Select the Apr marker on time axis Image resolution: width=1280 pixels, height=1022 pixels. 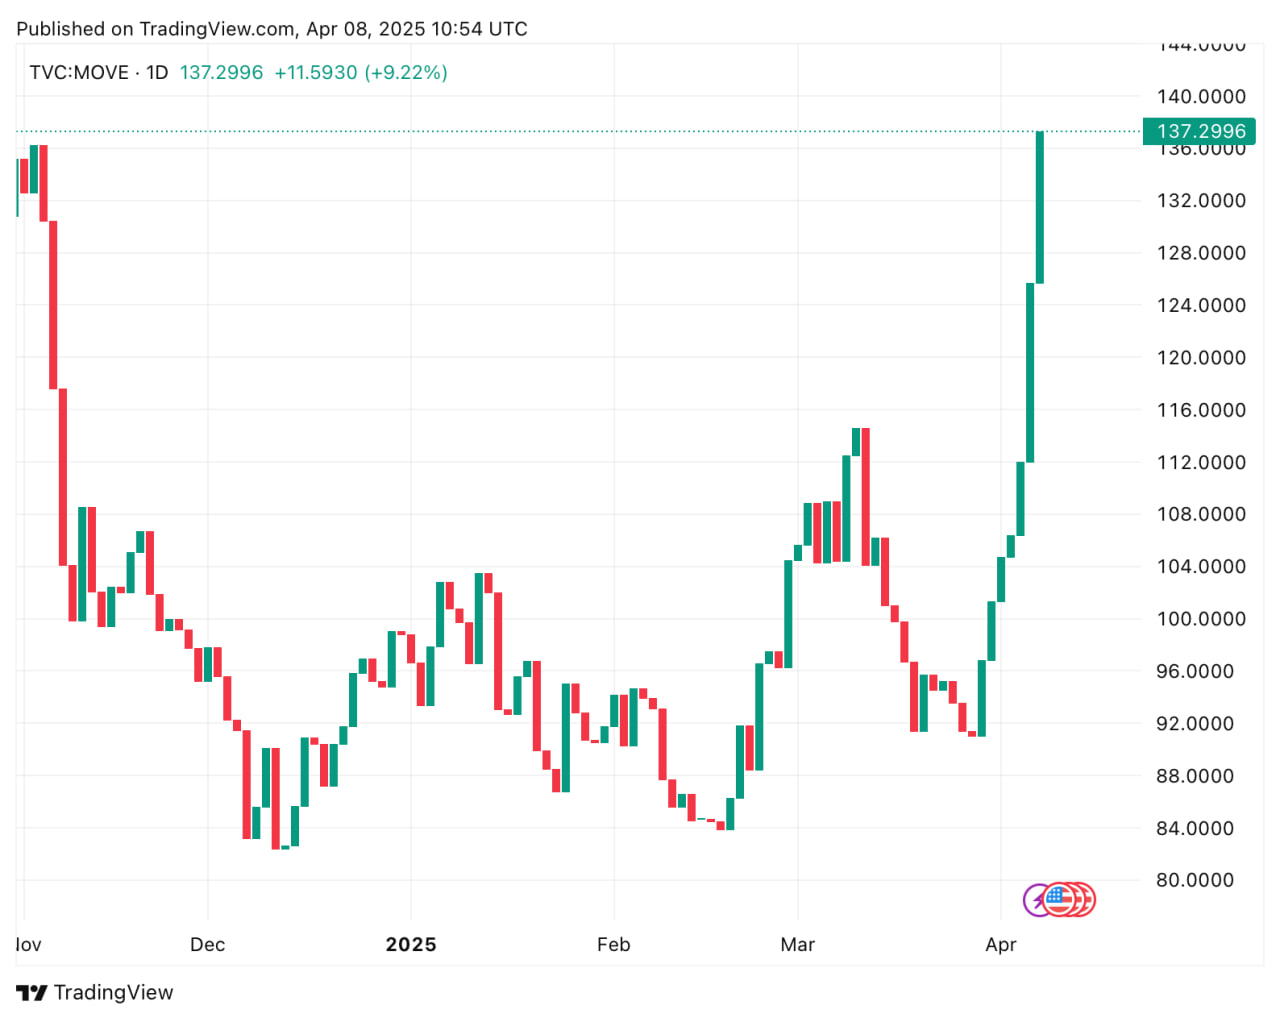tap(1001, 945)
